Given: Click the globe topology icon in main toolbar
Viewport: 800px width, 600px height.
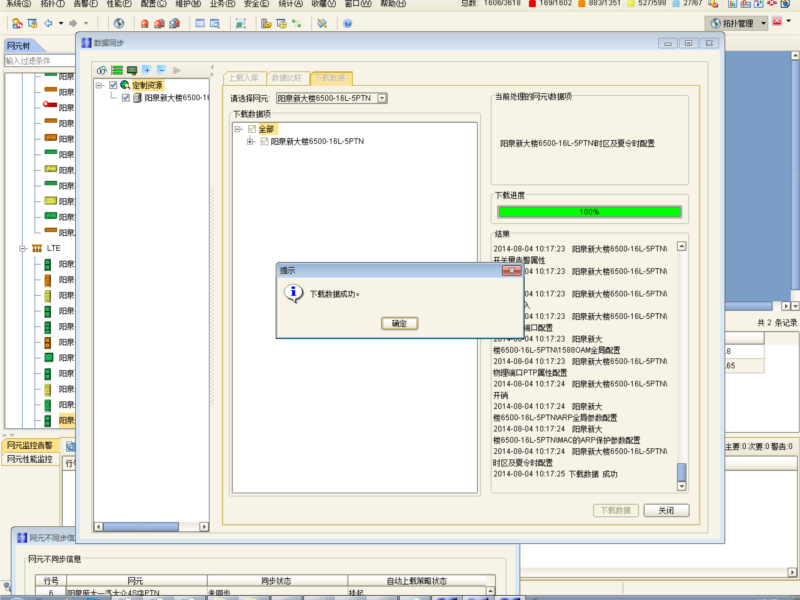Looking at the screenshot, I should pos(119,22).
